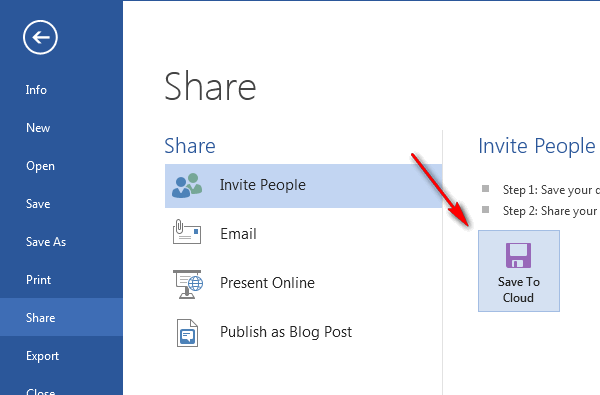Image resolution: width=600 pixels, height=395 pixels.
Task: Select the Present Online label text
Action: 267,283
